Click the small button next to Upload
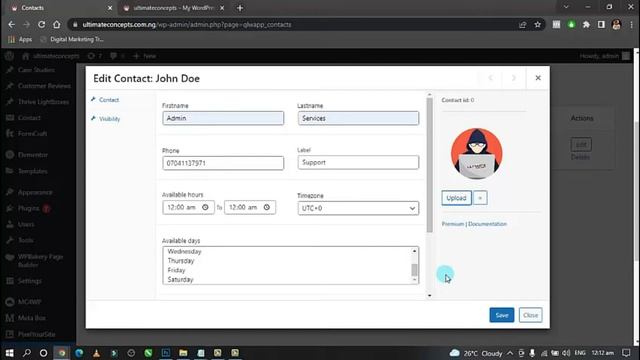The width and height of the screenshot is (640, 360). [x=480, y=198]
